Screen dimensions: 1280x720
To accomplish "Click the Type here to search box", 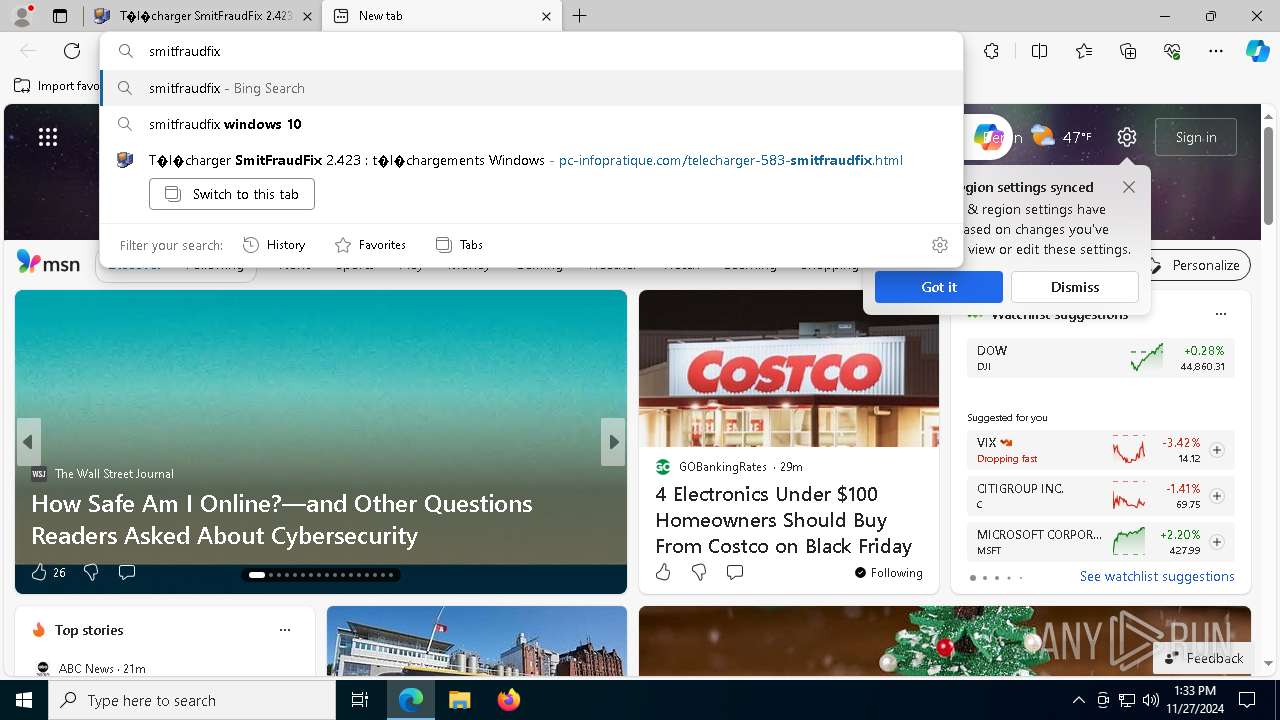I will (192, 700).
